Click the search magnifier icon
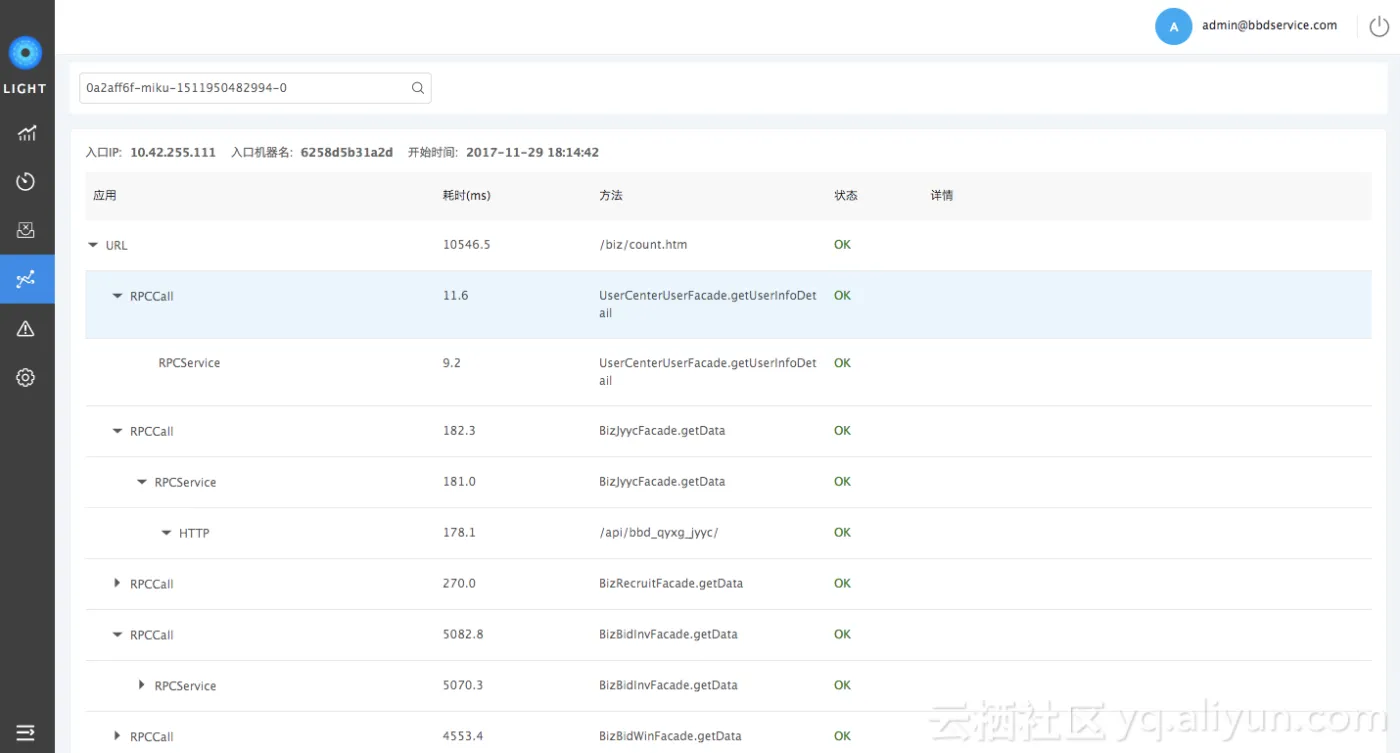The width and height of the screenshot is (1400, 753). pyautogui.click(x=418, y=88)
